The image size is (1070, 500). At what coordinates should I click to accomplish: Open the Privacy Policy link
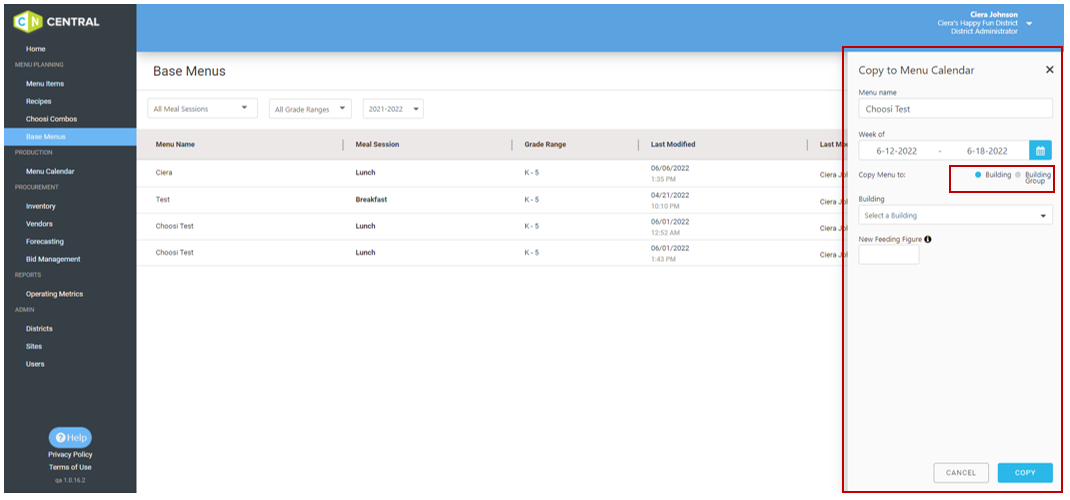pyautogui.click(x=70, y=454)
